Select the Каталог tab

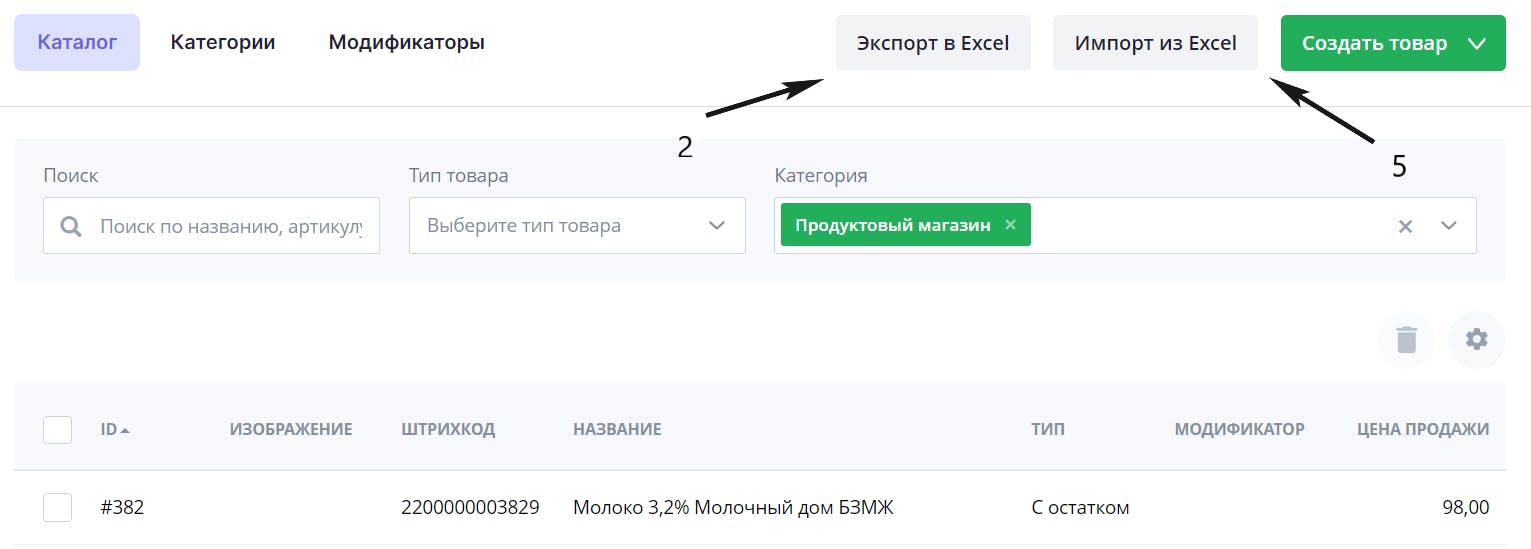(x=77, y=42)
